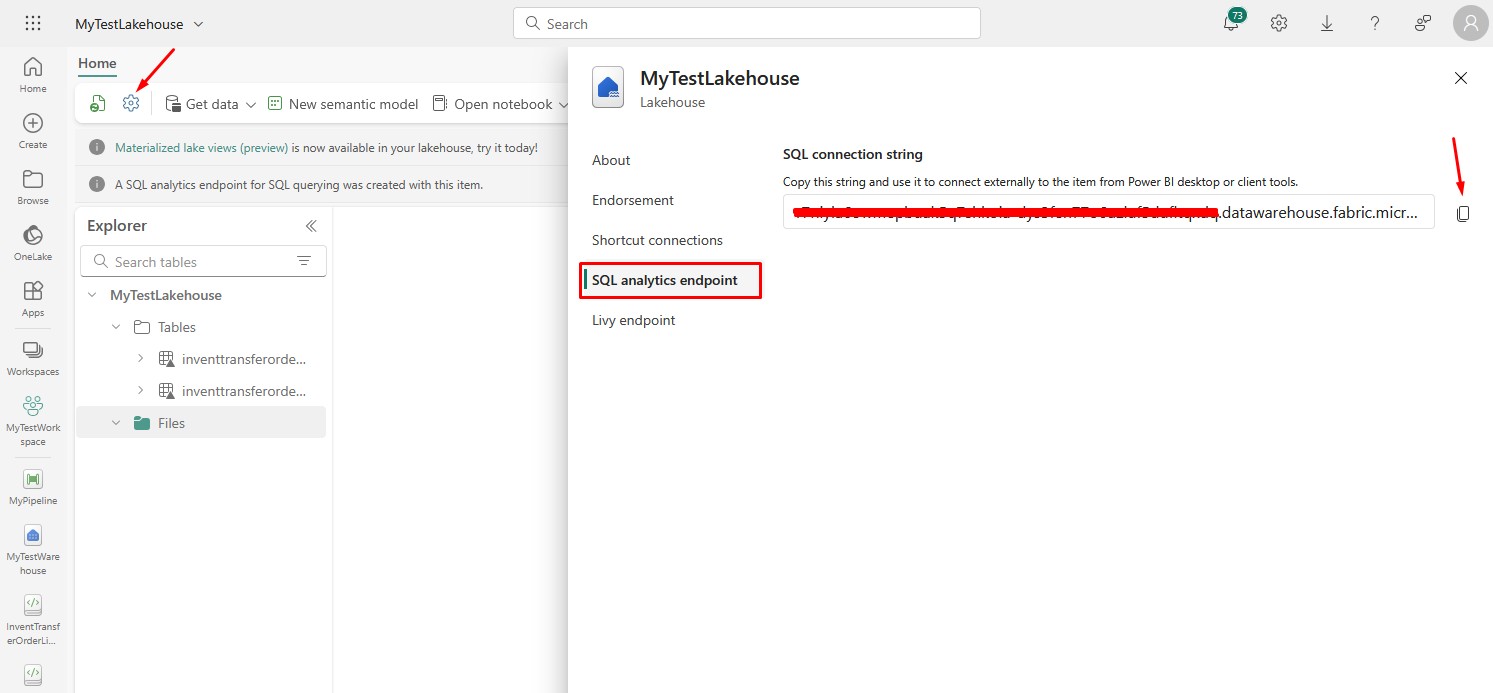This screenshot has width=1493, height=693.
Task: Open MyTestWorkspace in the left navigation
Action: click(x=33, y=420)
